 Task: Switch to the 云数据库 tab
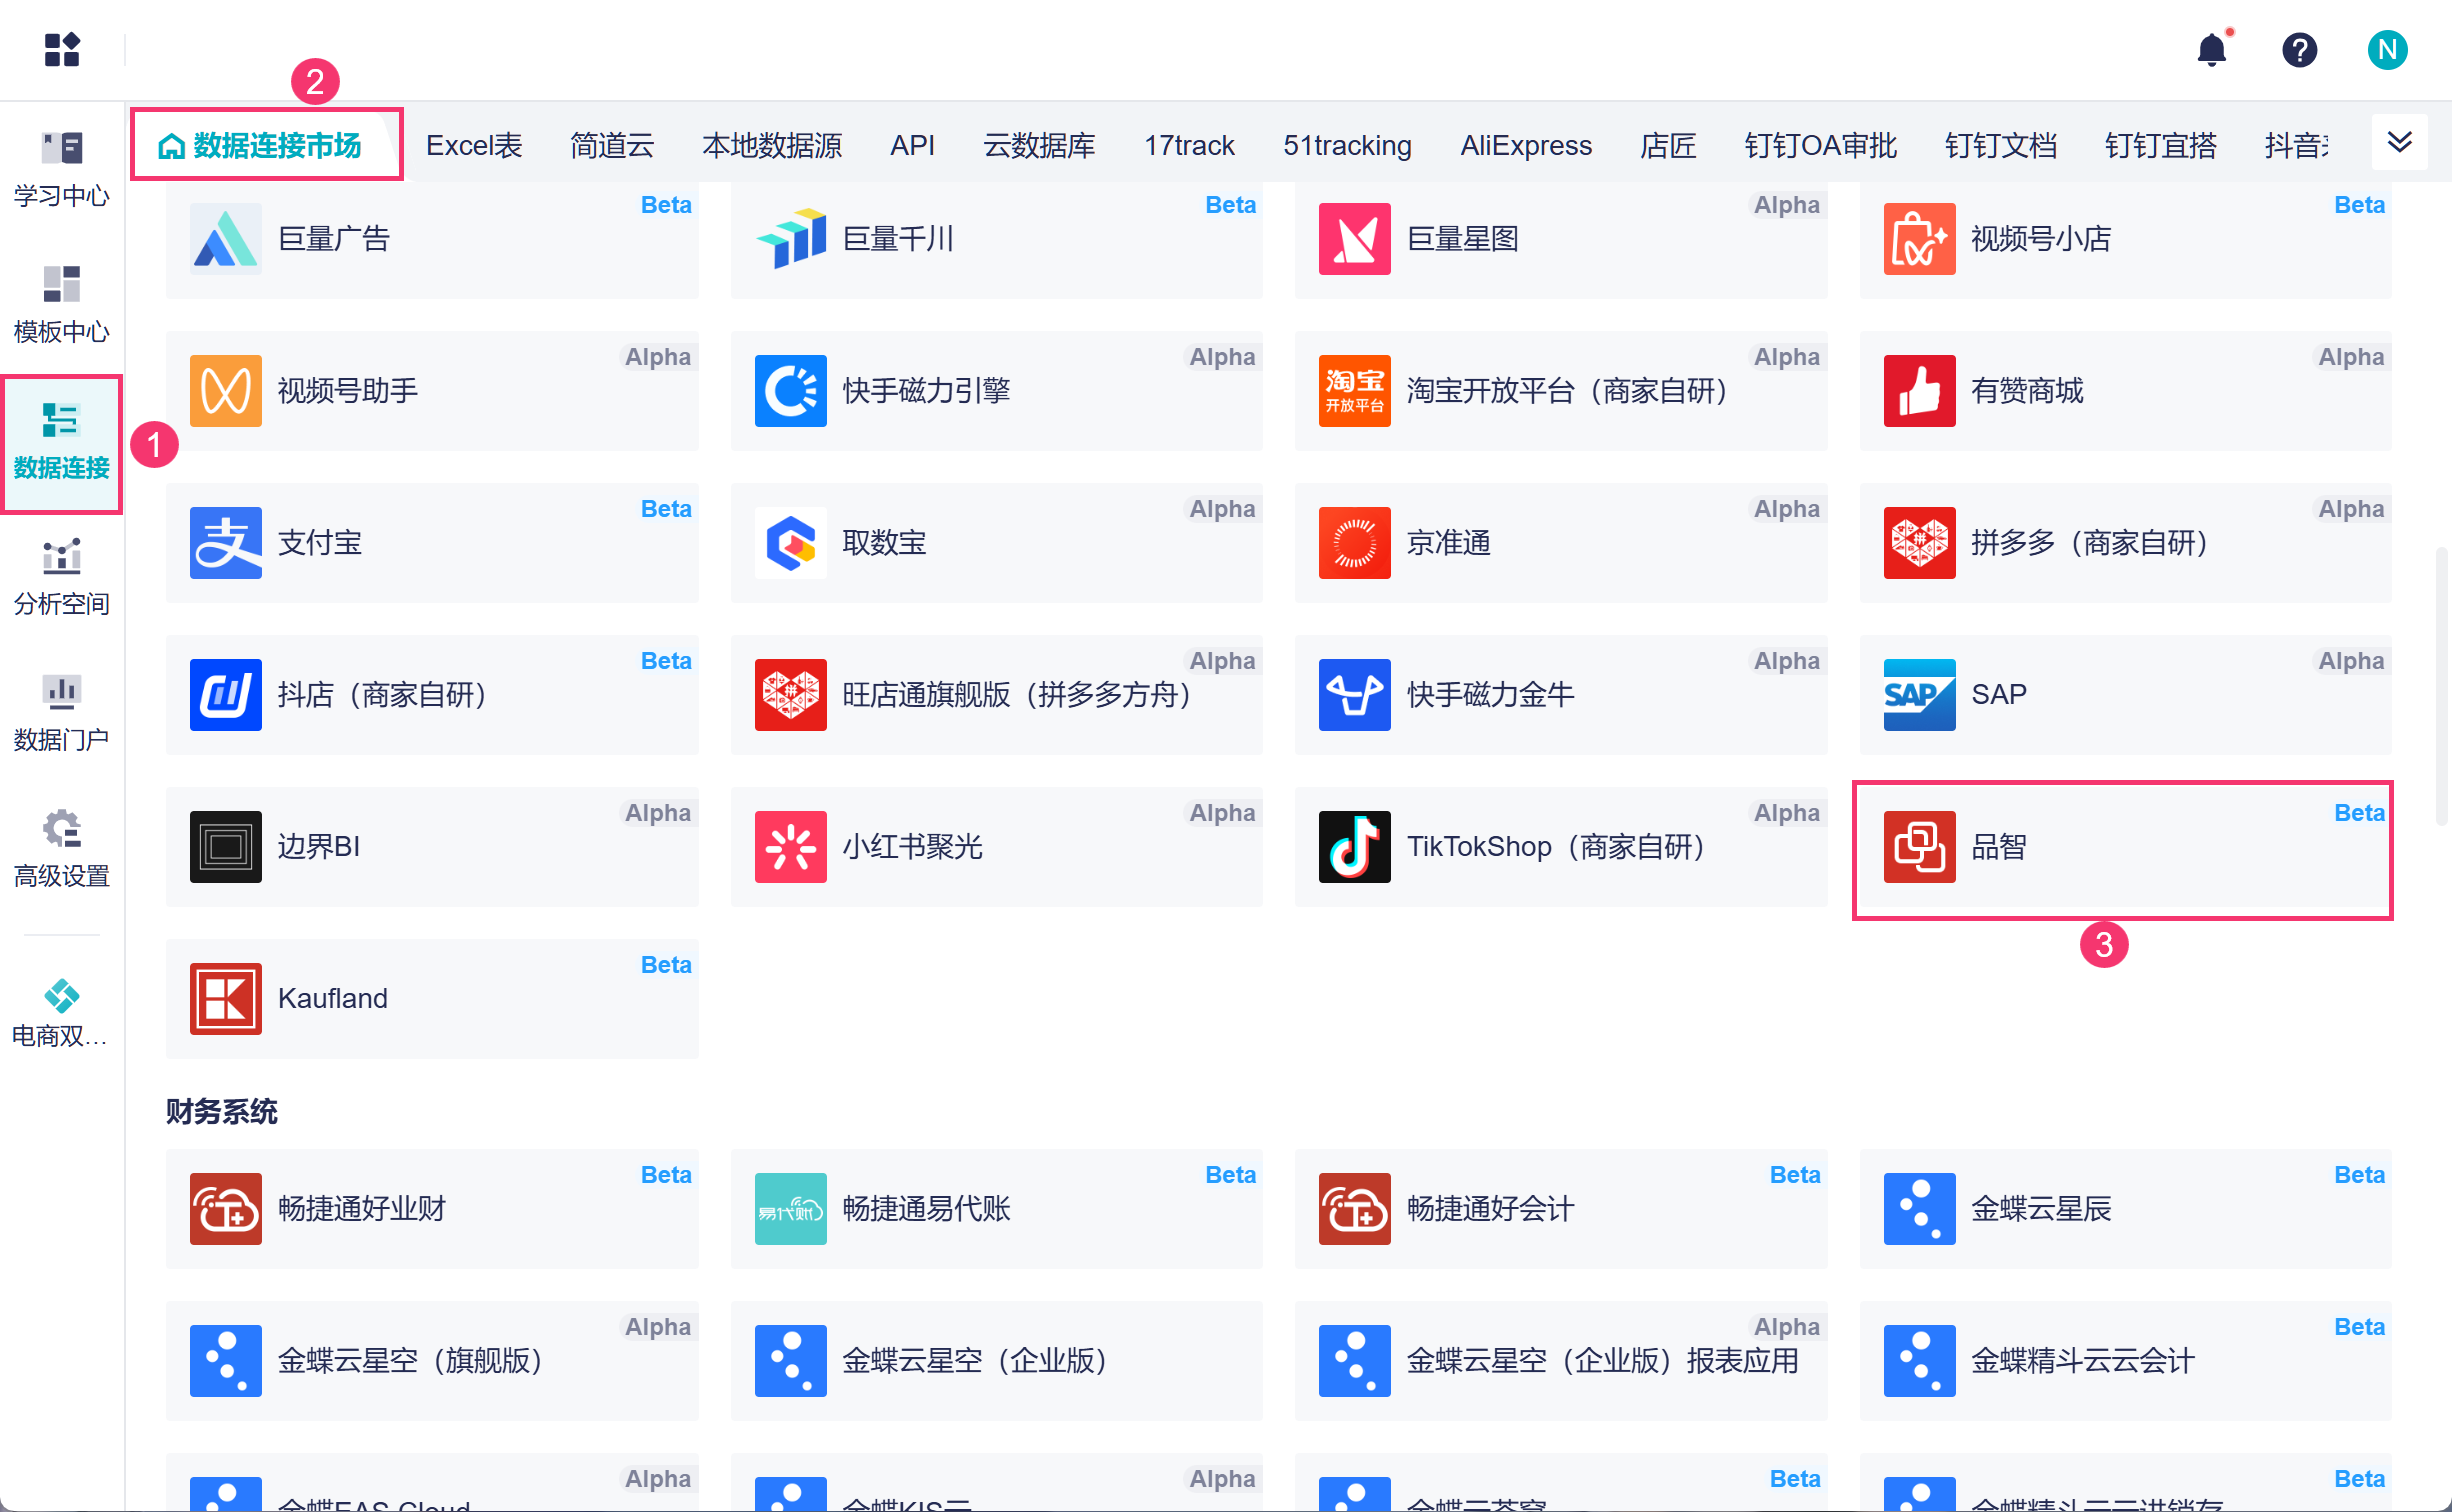tap(1039, 146)
